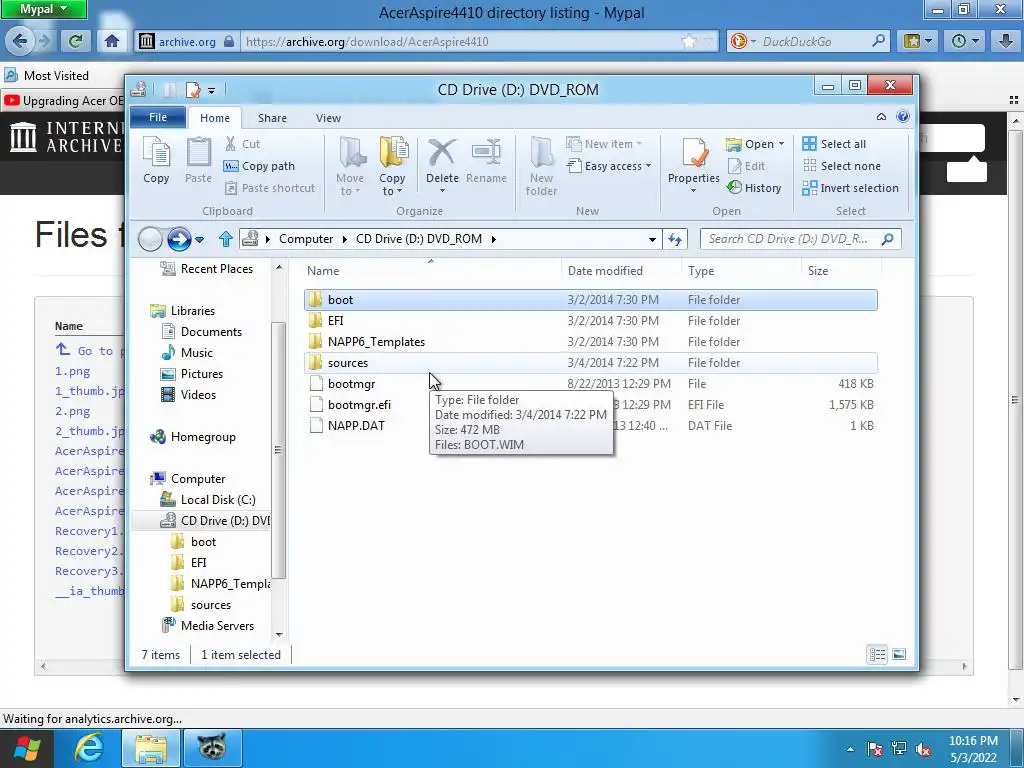Open the New item dropdown
This screenshot has height=768, width=1024.
(x=604, y=144)
